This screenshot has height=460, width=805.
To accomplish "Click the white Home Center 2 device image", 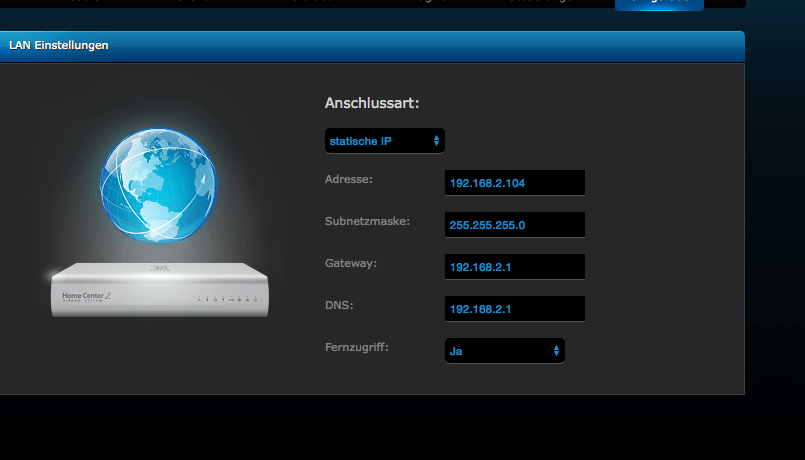I will click(x=160, y=291).
